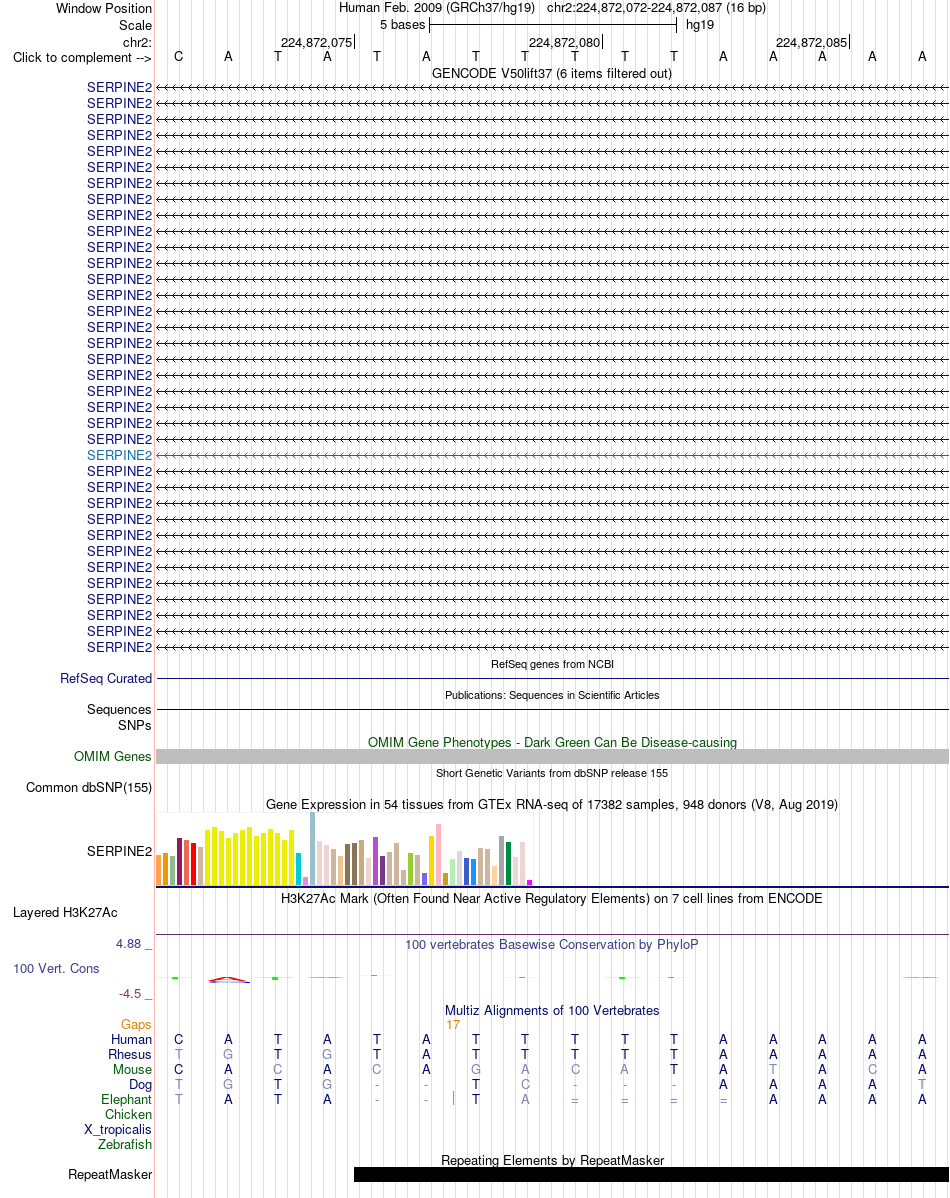Click the black RepeatMasker element bar

pyautogui.click(x=651, y=1174)
